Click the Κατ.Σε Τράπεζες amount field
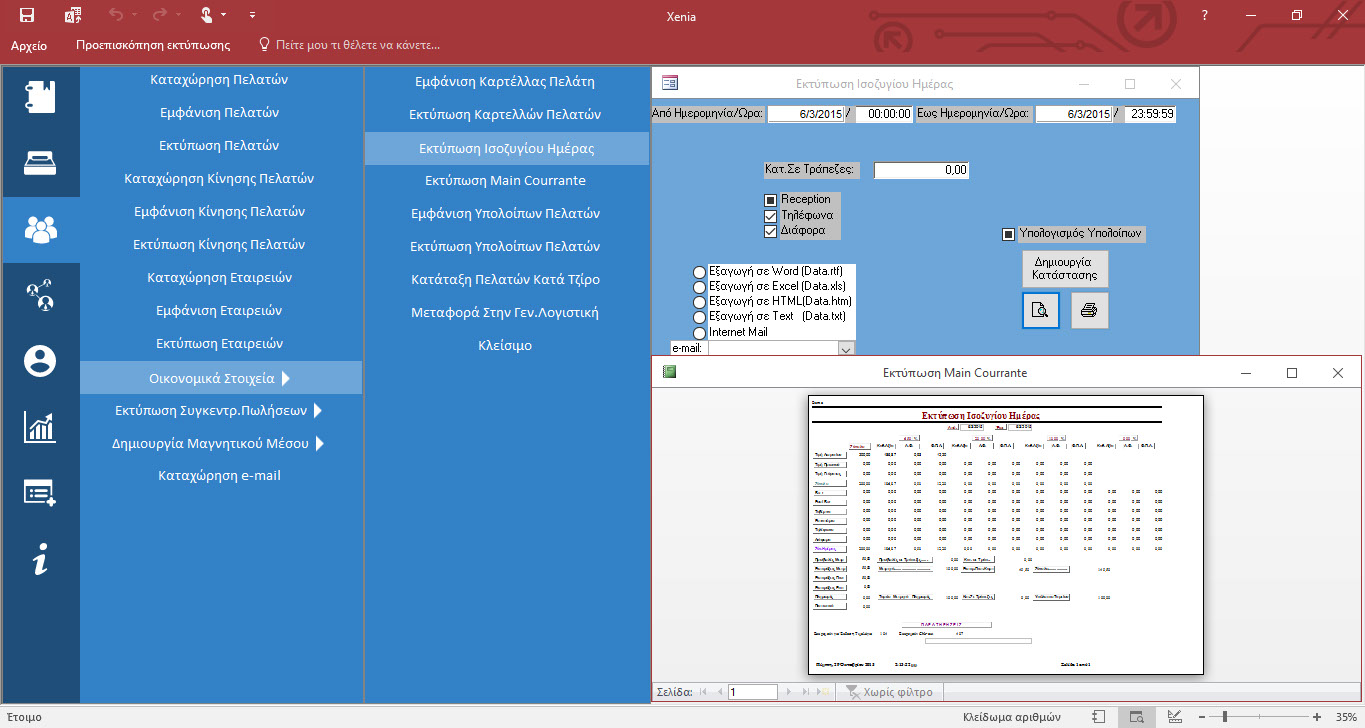 pos(921,171)
